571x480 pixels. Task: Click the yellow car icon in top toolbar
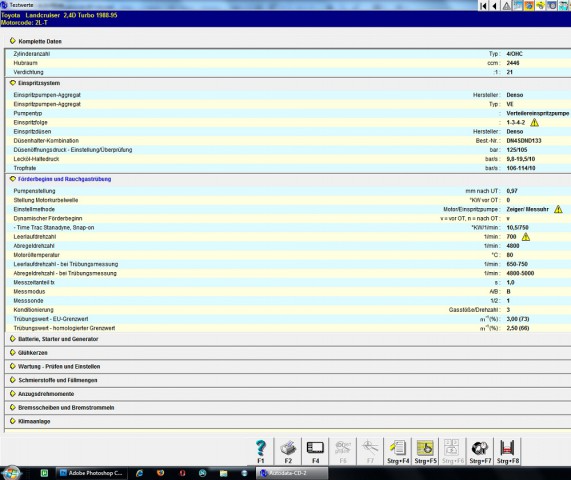point(541,5)
